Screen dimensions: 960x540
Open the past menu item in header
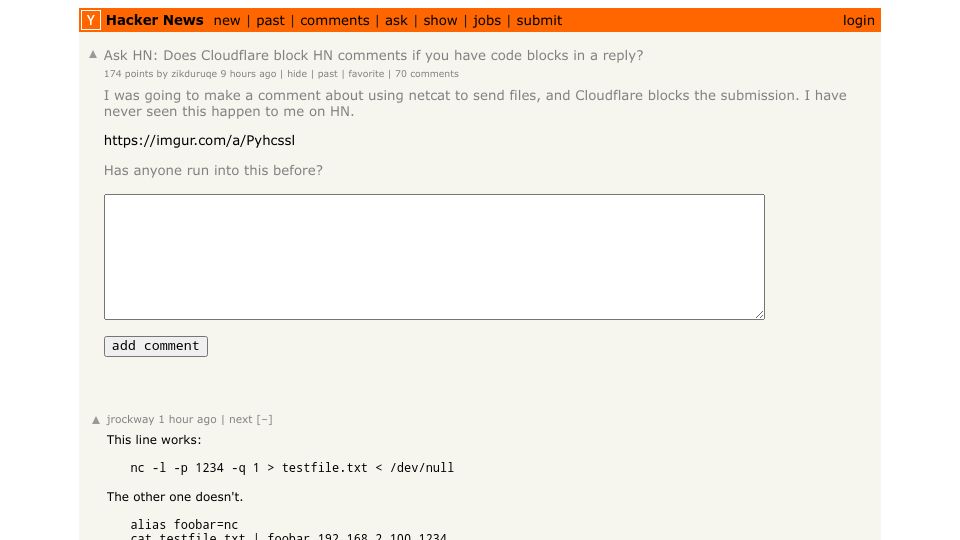coord(270,21)
